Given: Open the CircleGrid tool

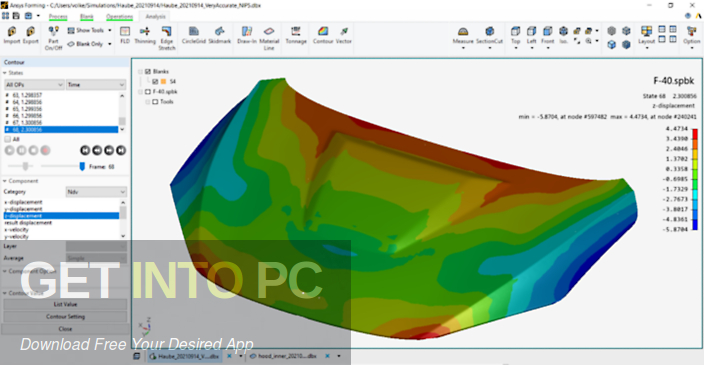Looking at the screenshot, I should pos(194,35).
